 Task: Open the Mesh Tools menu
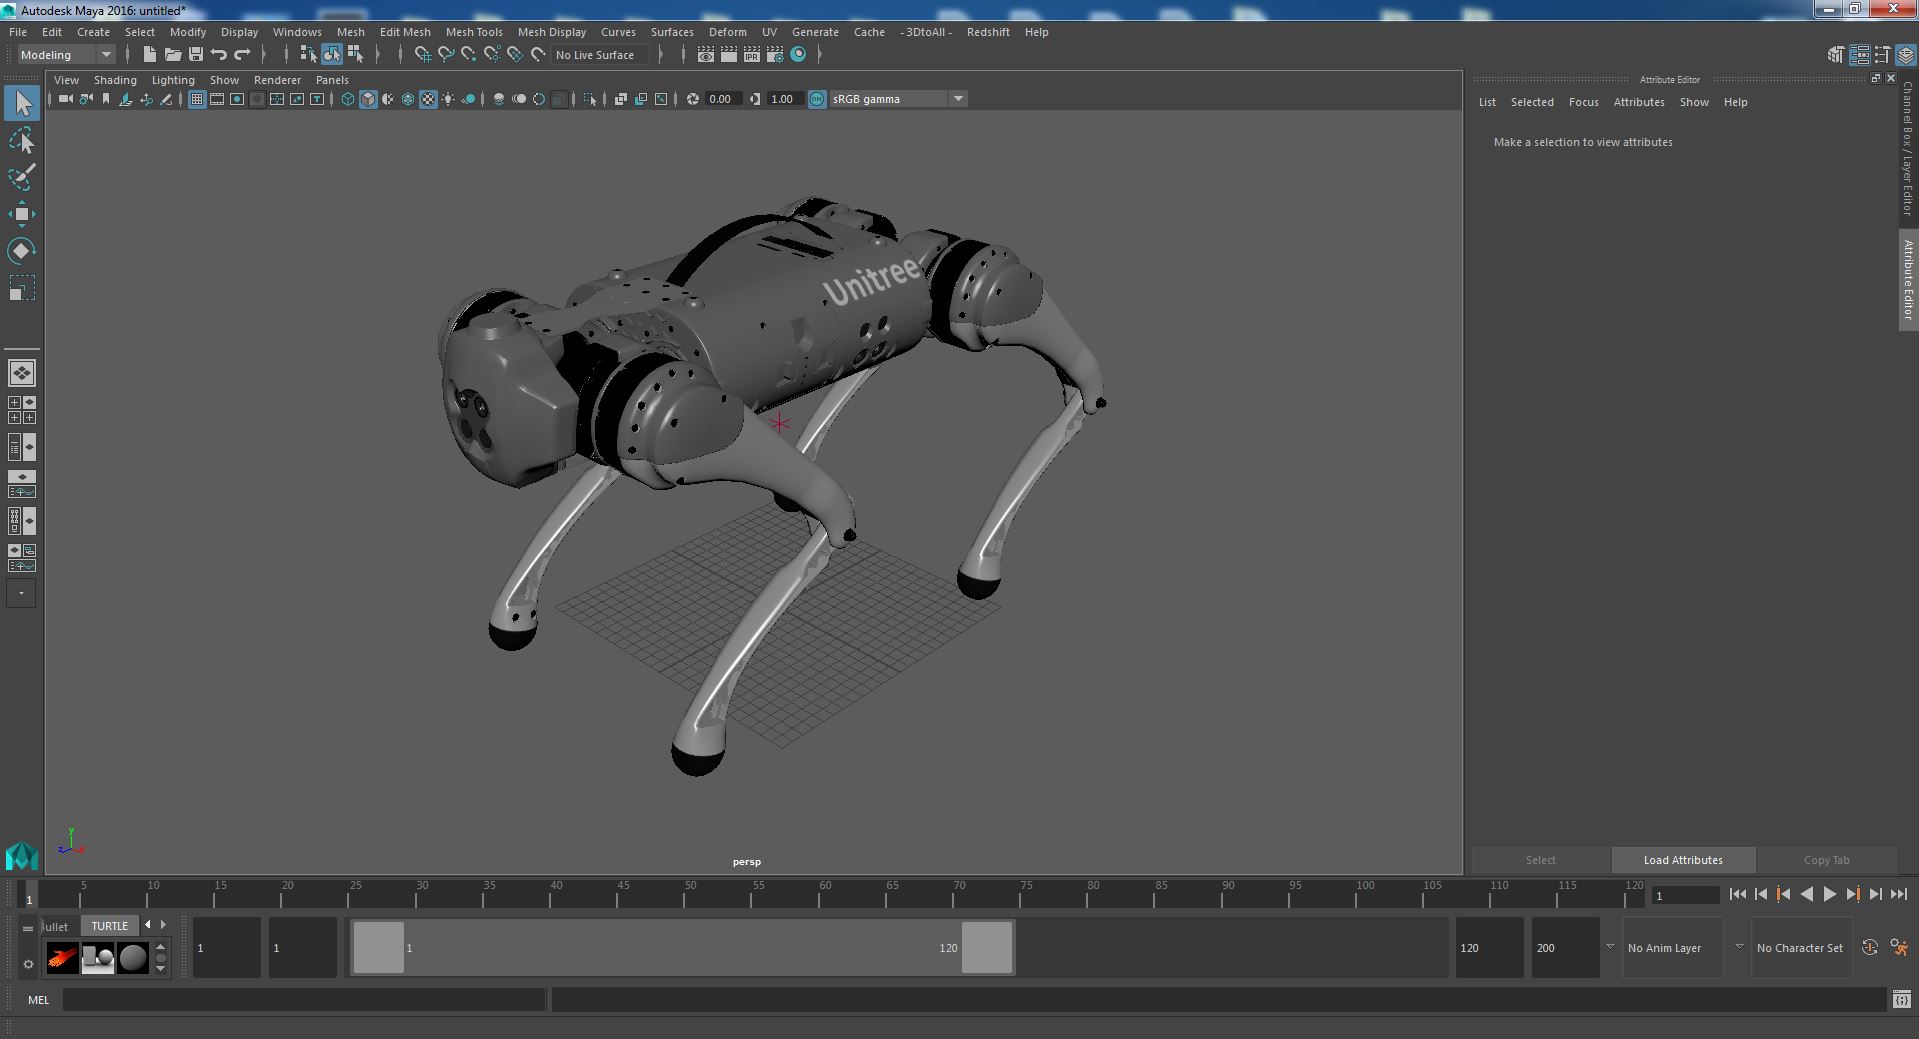point(474,32)
